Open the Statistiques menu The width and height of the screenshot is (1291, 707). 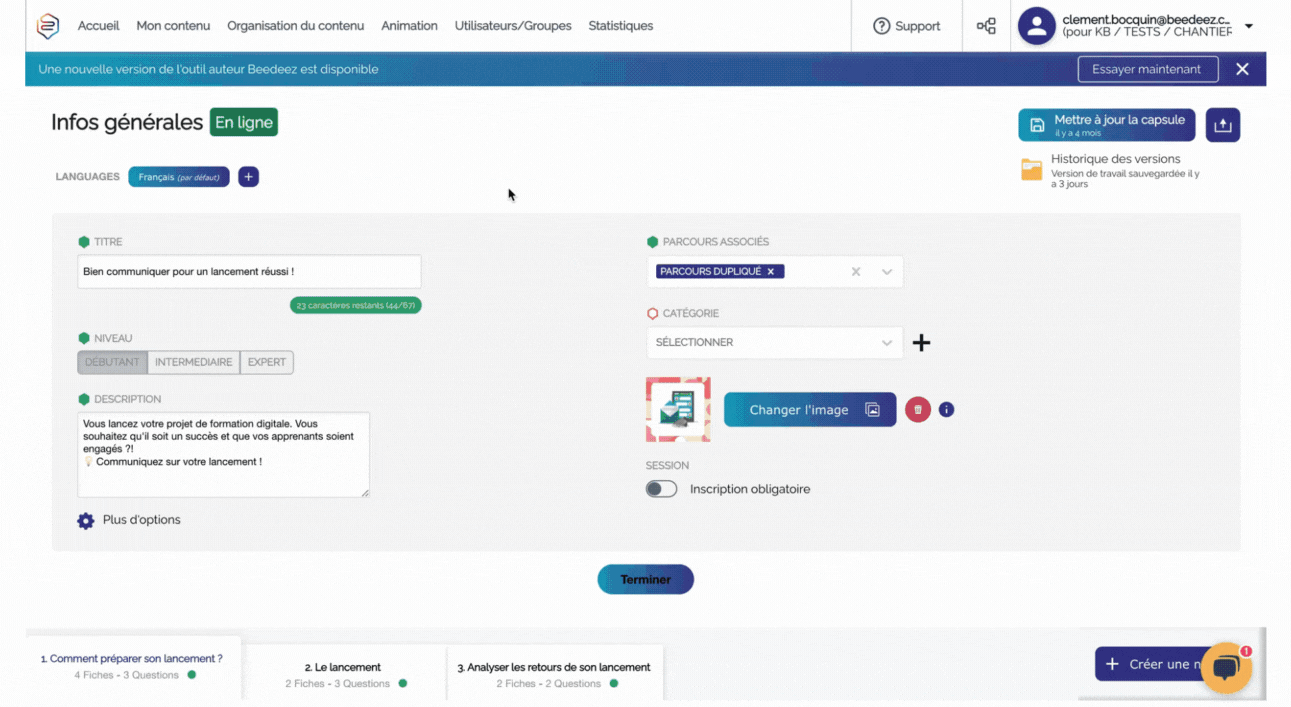620,26
